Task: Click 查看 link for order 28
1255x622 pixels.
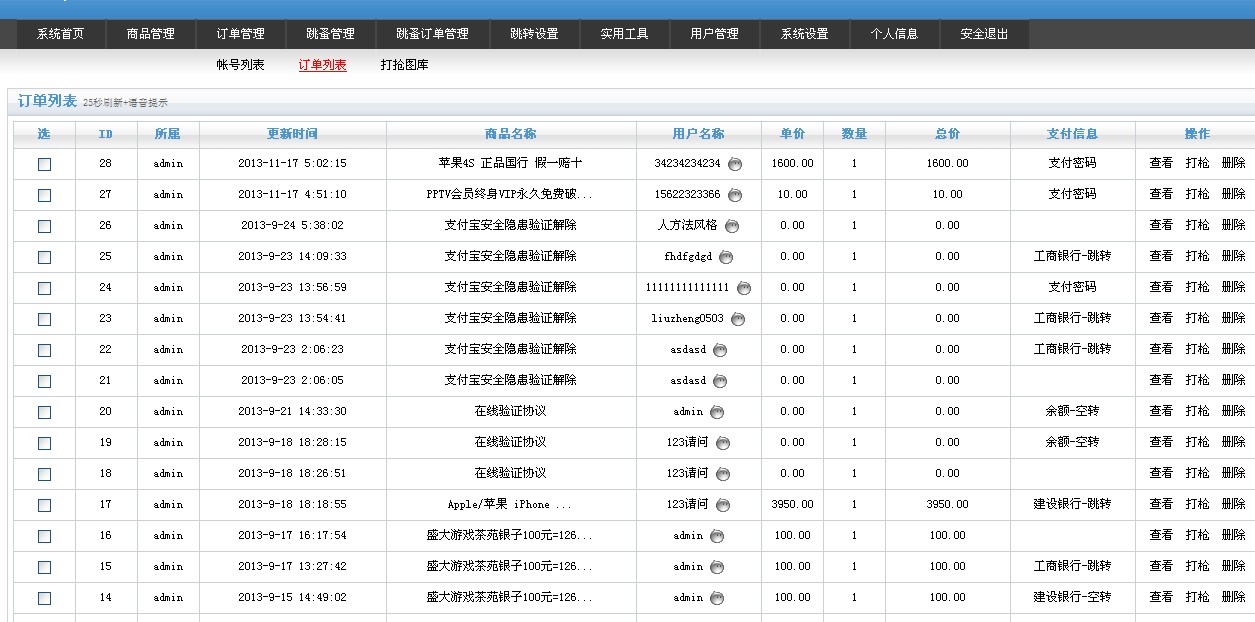Action: click(1160, 164)
